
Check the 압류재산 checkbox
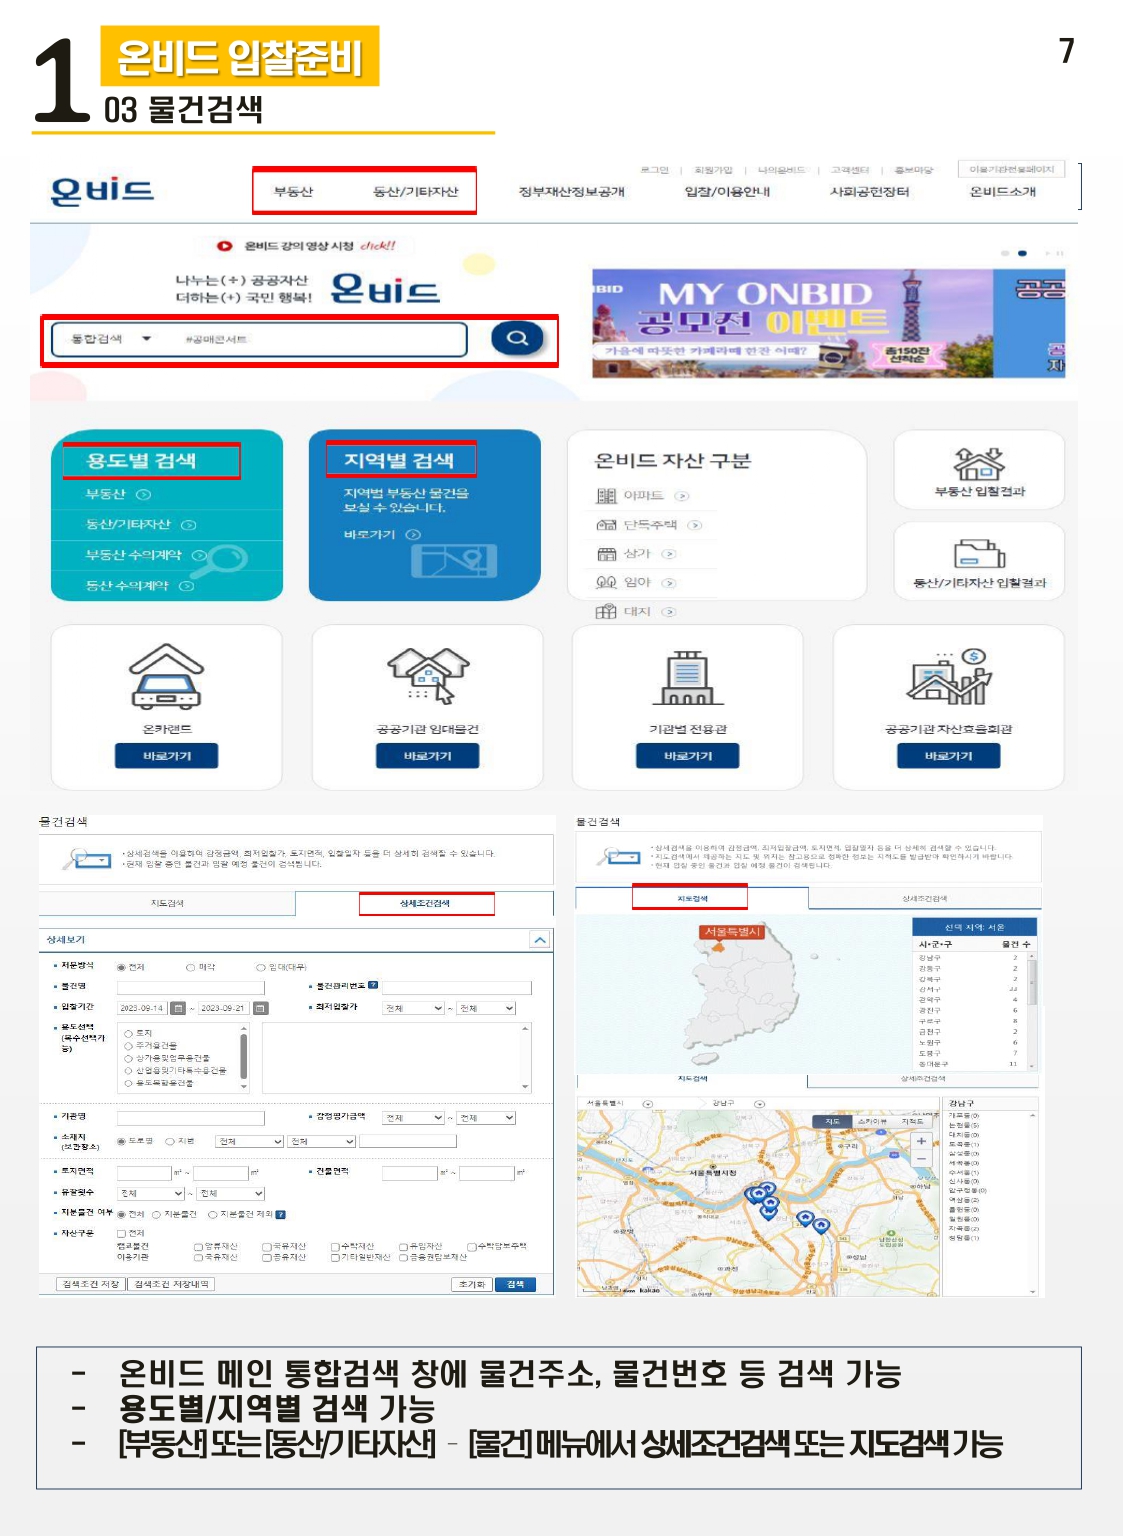tap(198, 1246)
